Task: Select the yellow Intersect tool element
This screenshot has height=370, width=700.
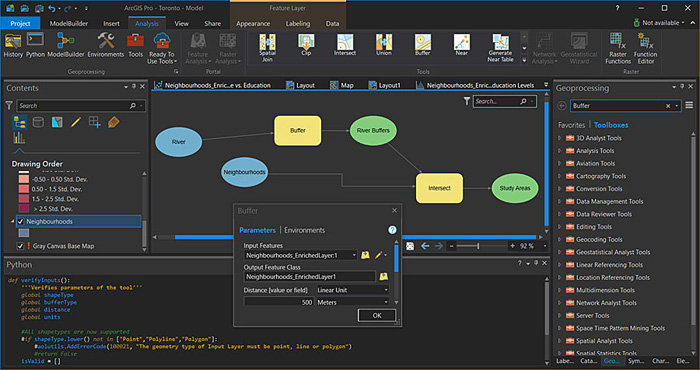Action: coord(439,188)
